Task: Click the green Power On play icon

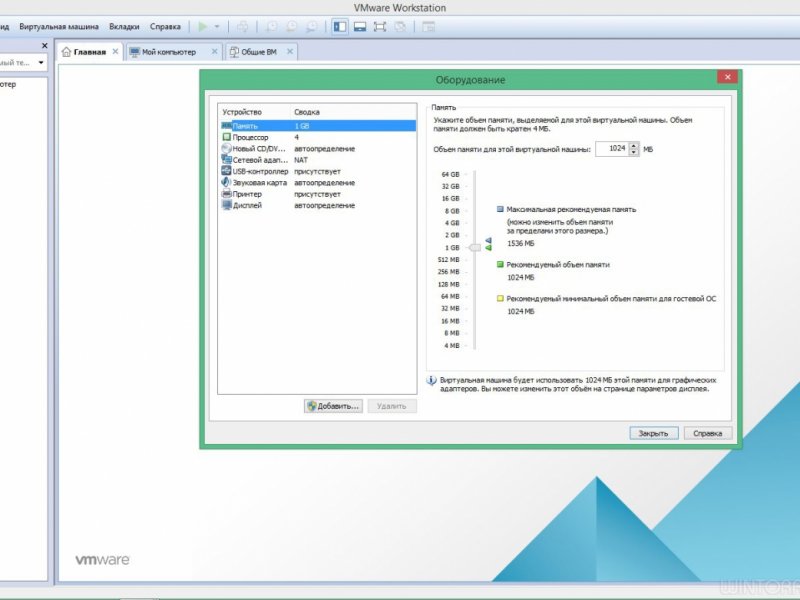Action: point(203,27)
